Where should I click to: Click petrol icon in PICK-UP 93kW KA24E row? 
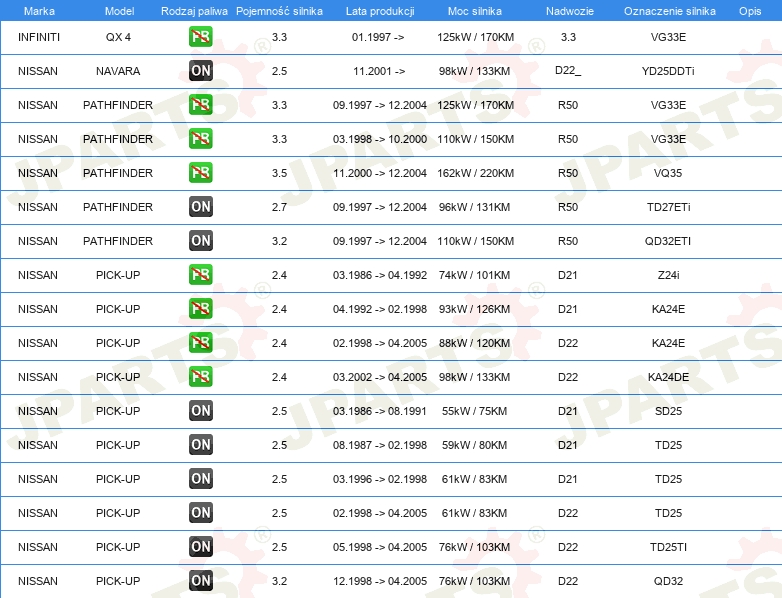200,309
